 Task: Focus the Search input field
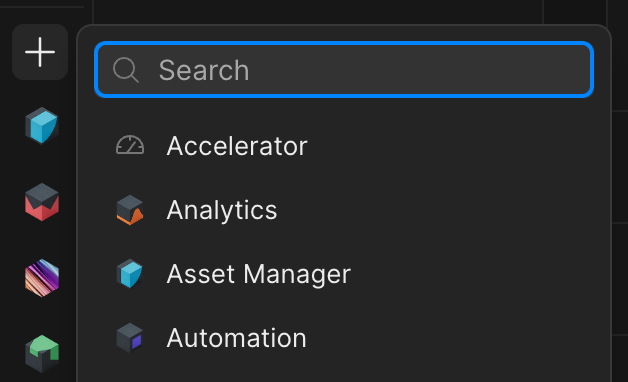click(x=344, y=70)
